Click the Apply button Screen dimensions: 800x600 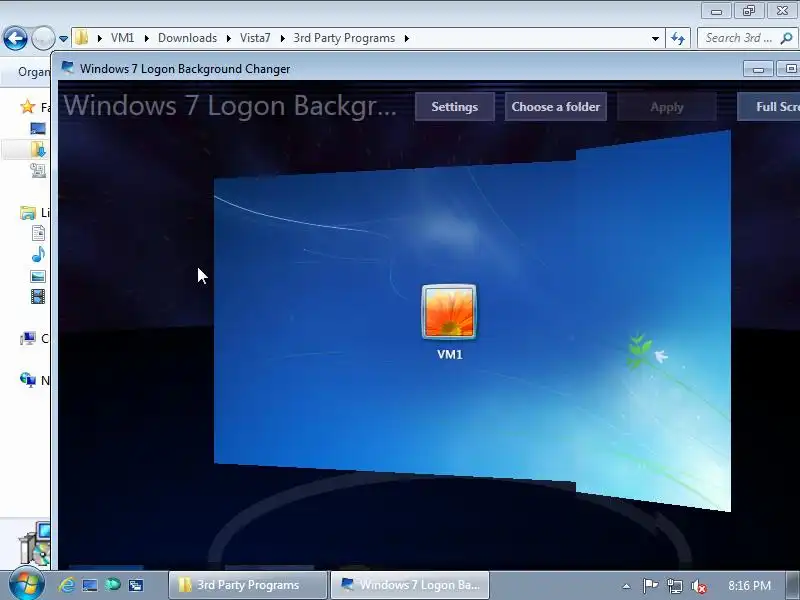click(667, 107)
